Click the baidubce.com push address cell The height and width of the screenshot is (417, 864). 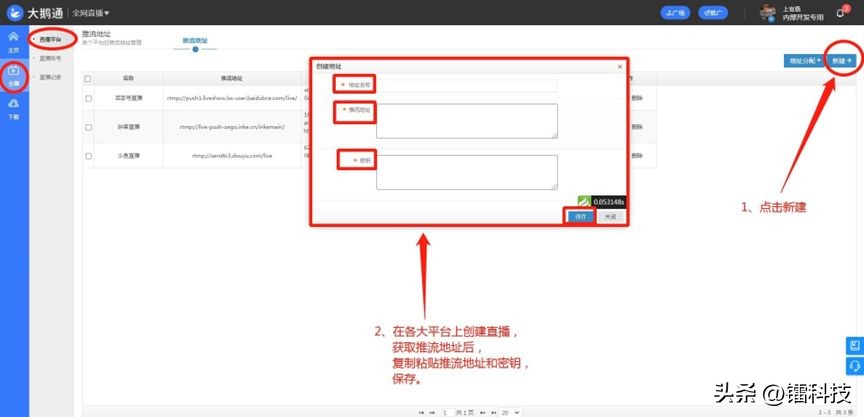232,98
